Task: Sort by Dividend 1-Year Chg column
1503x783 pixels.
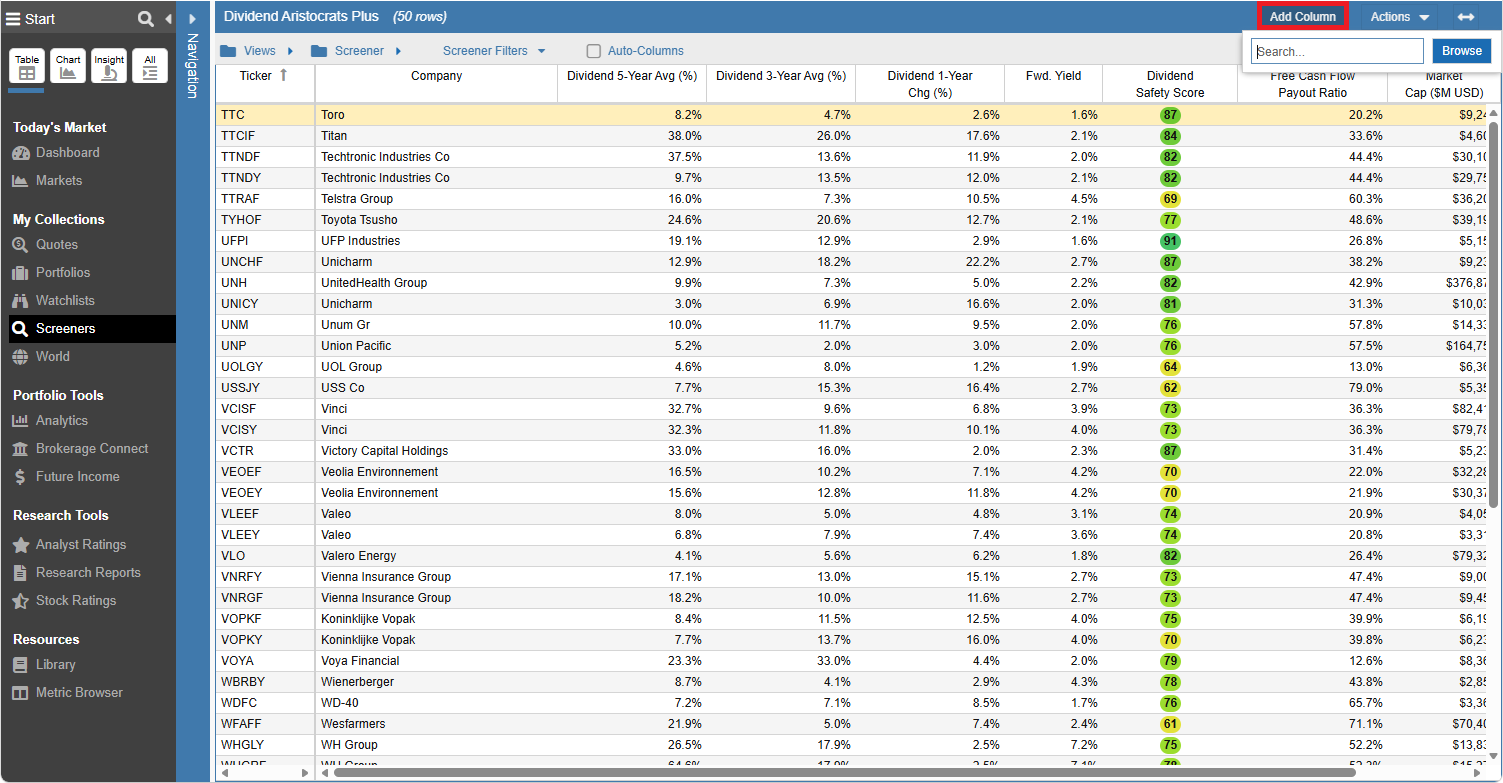Action: click(930, 84)
